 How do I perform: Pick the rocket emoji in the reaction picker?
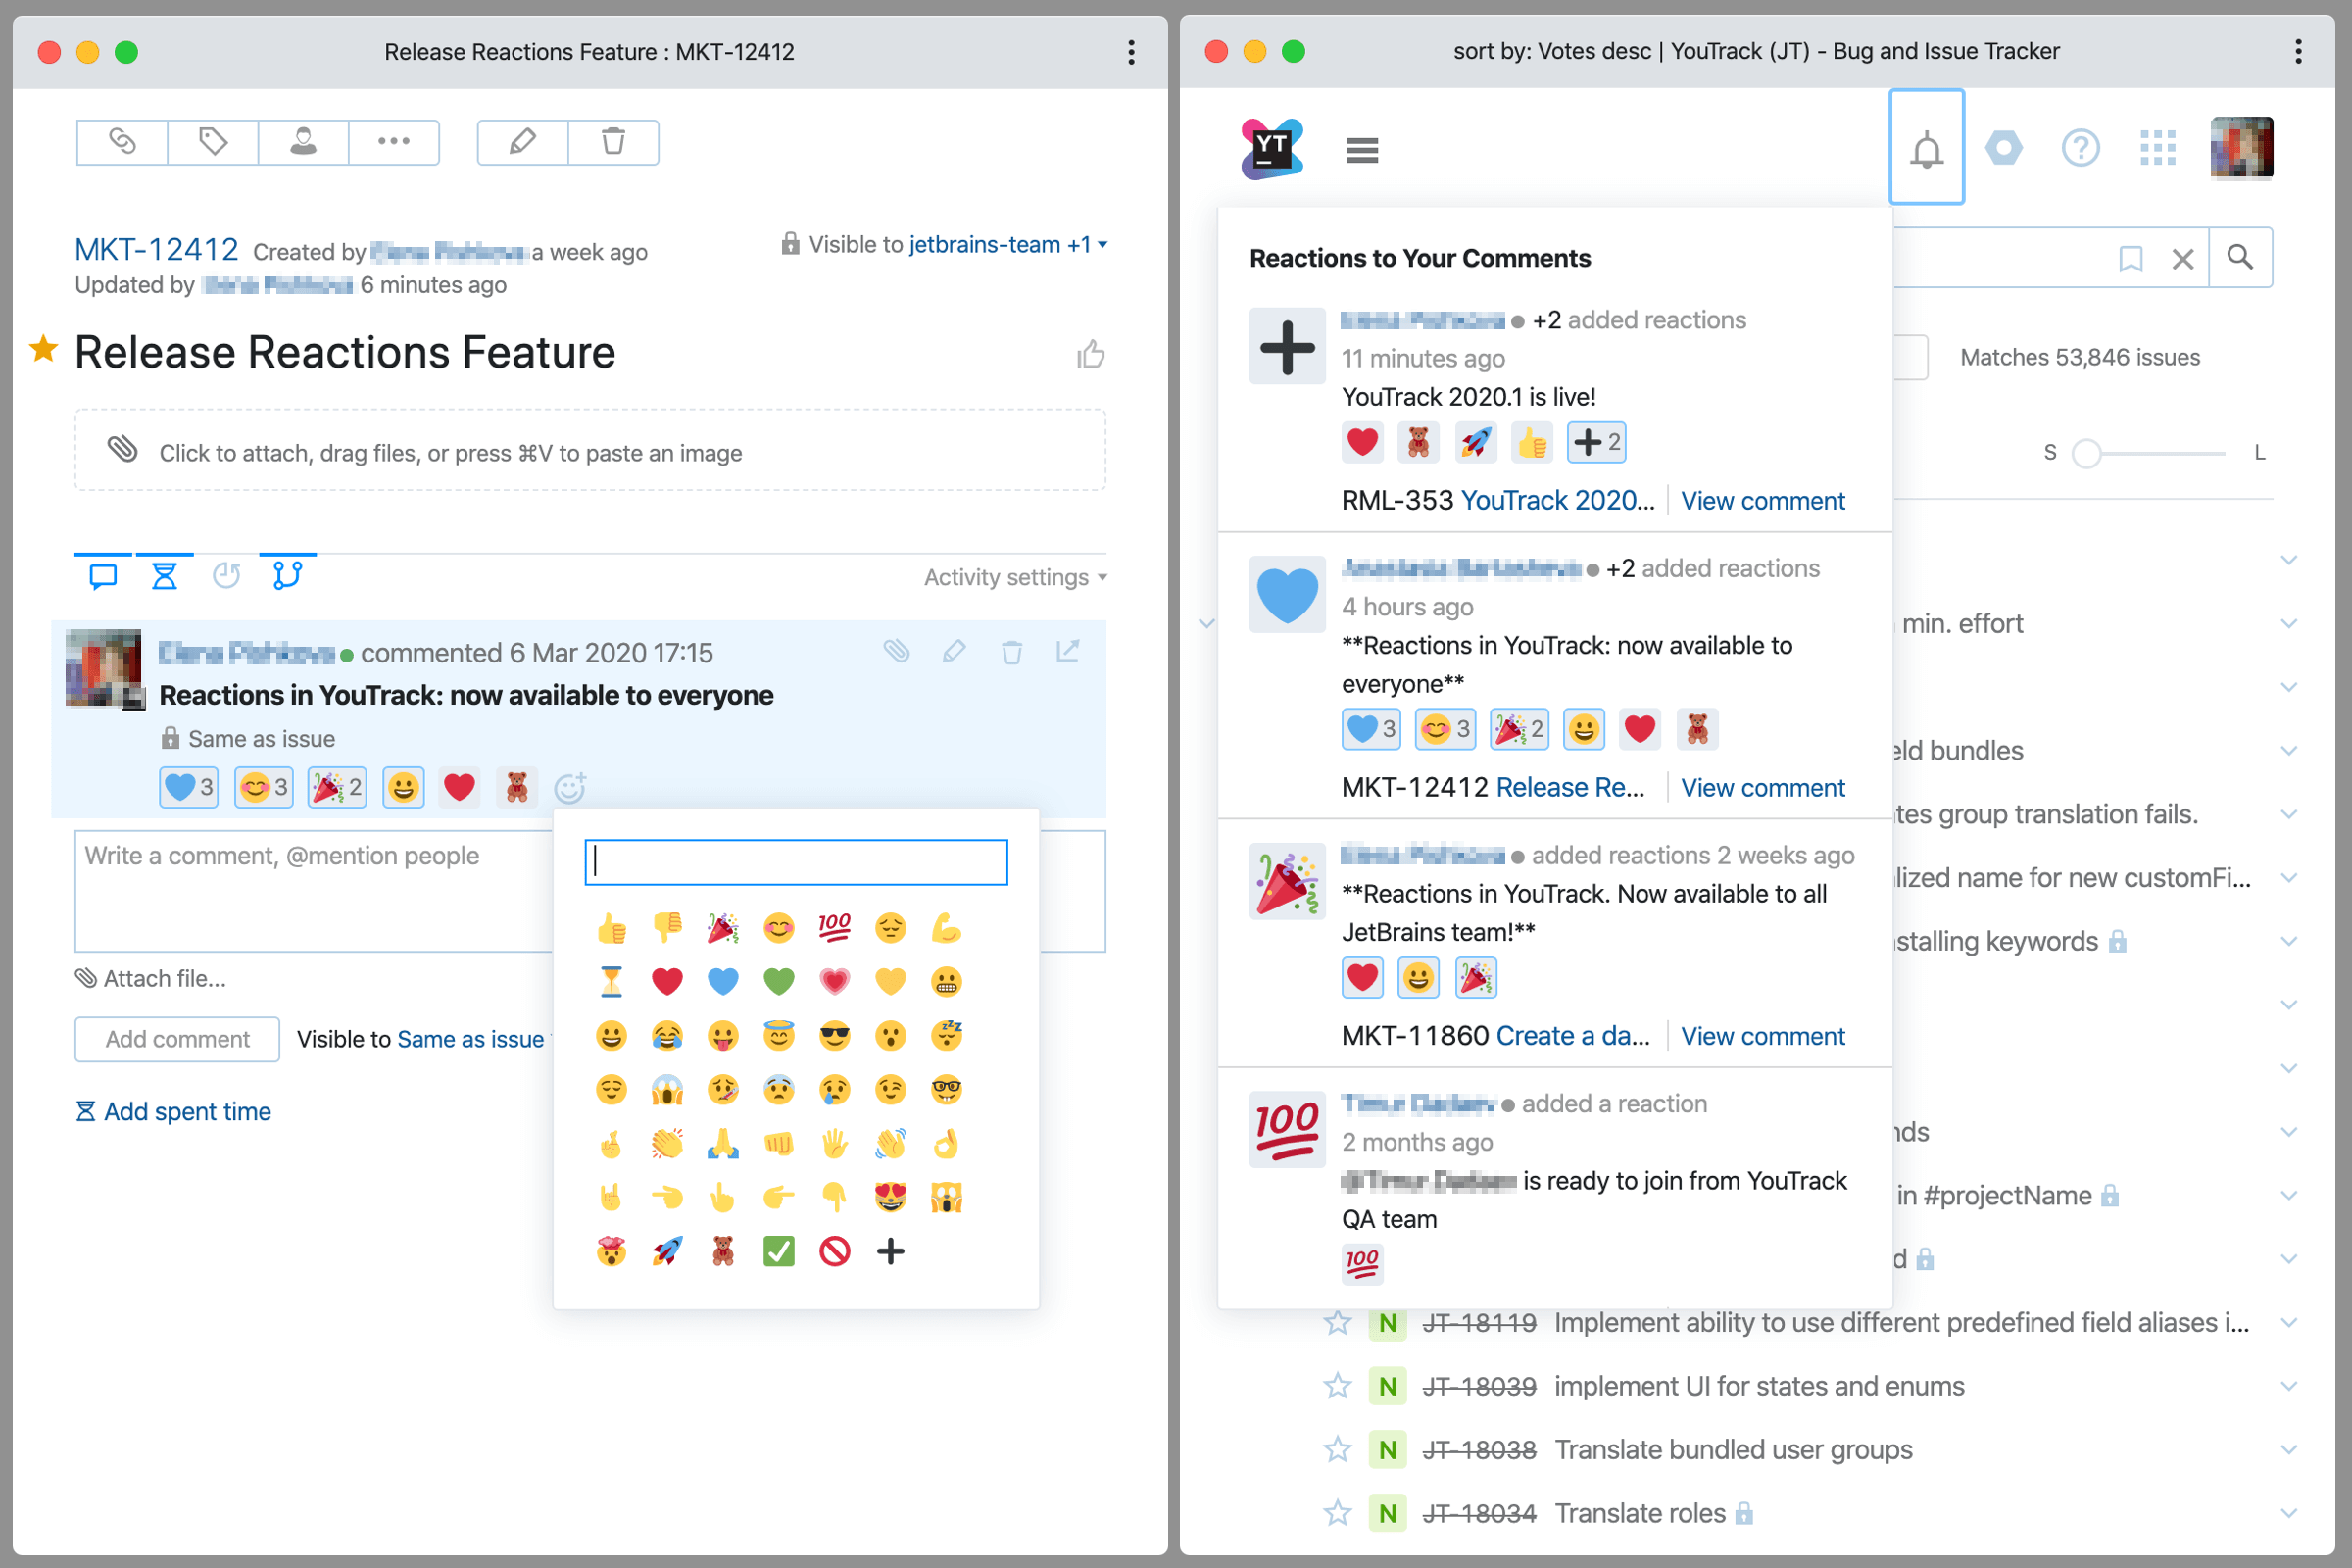pos(667,1251)
